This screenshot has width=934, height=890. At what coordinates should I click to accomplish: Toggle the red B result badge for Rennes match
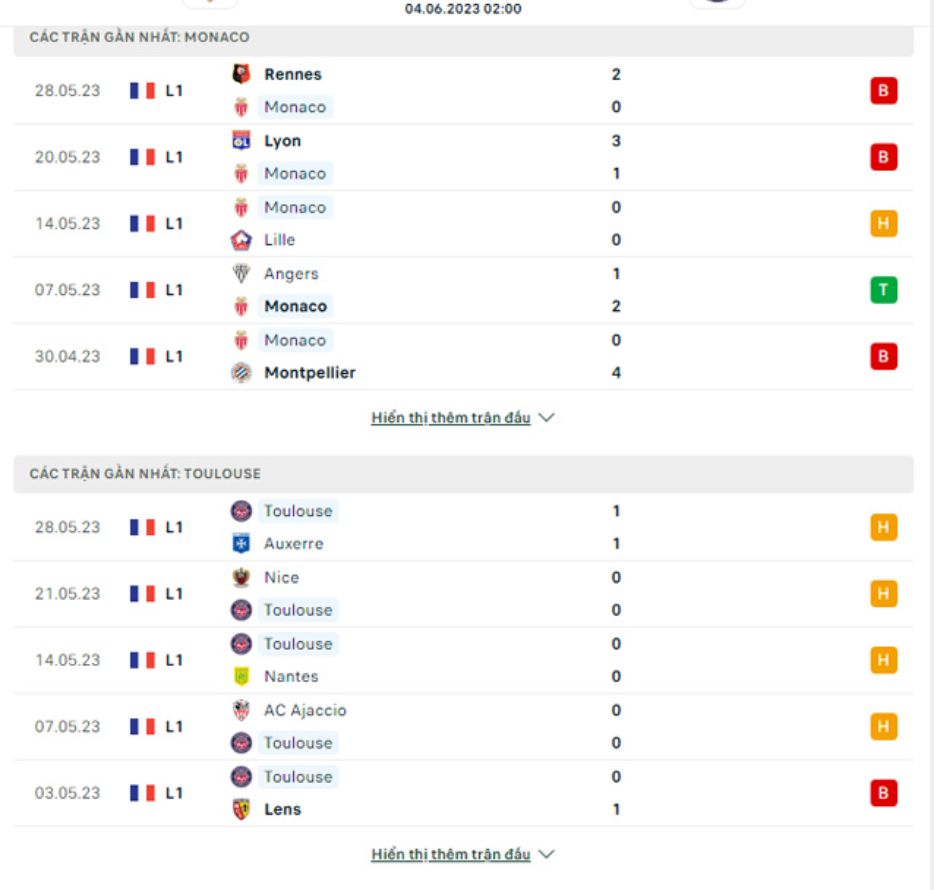point(883,90)
